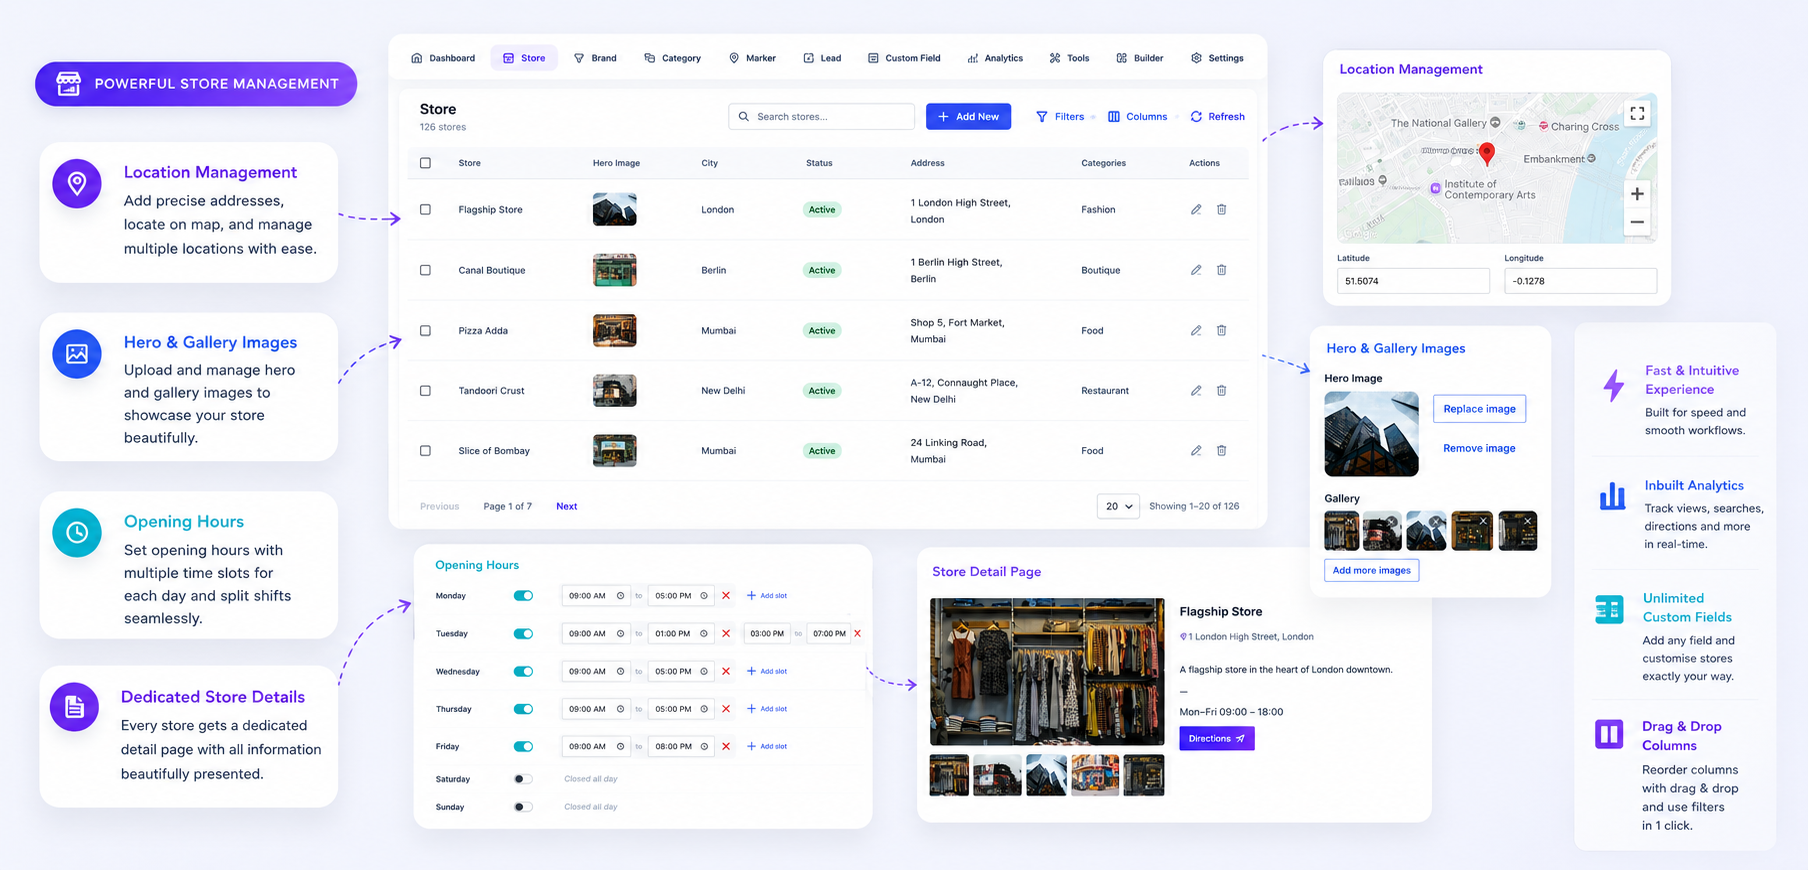Image resolution: width=1808 pixels, height=870 pixels.
Task: Open the Flagship Store hero image thumbnail
Action: pos(614,210)
